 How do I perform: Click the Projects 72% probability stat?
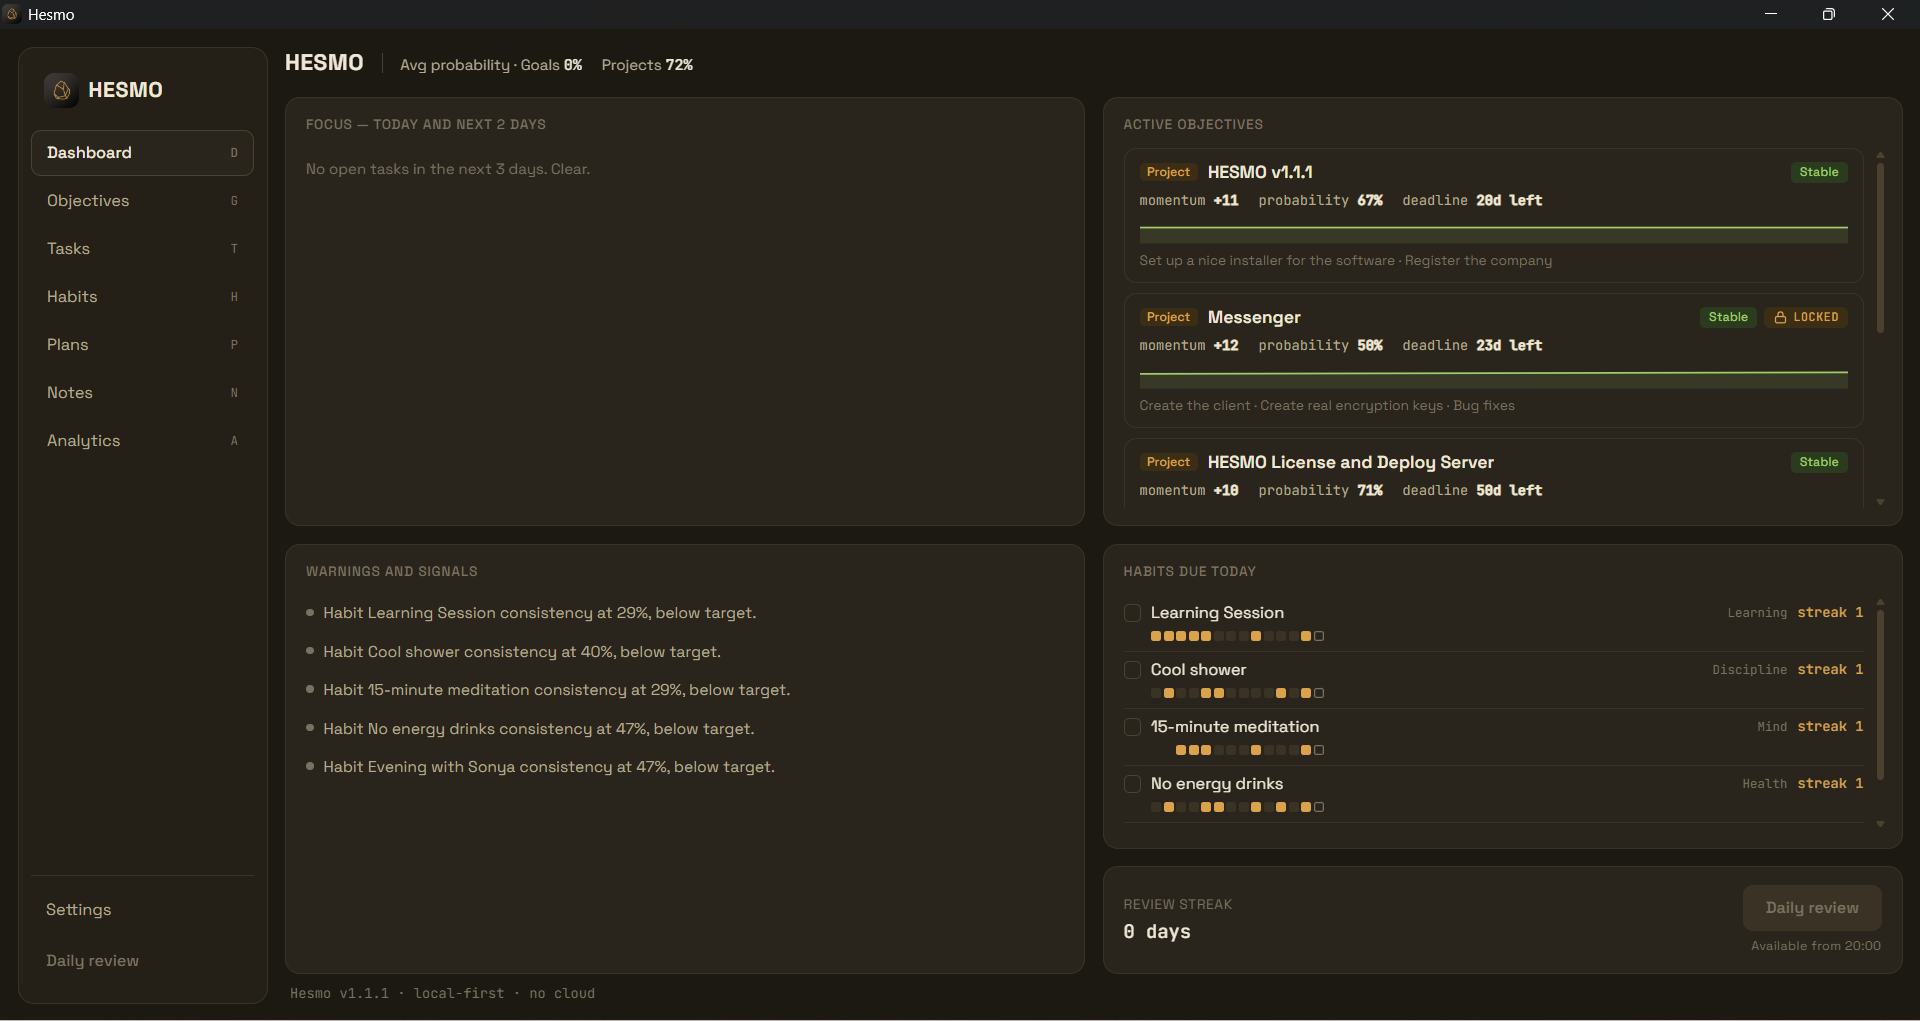647,65
